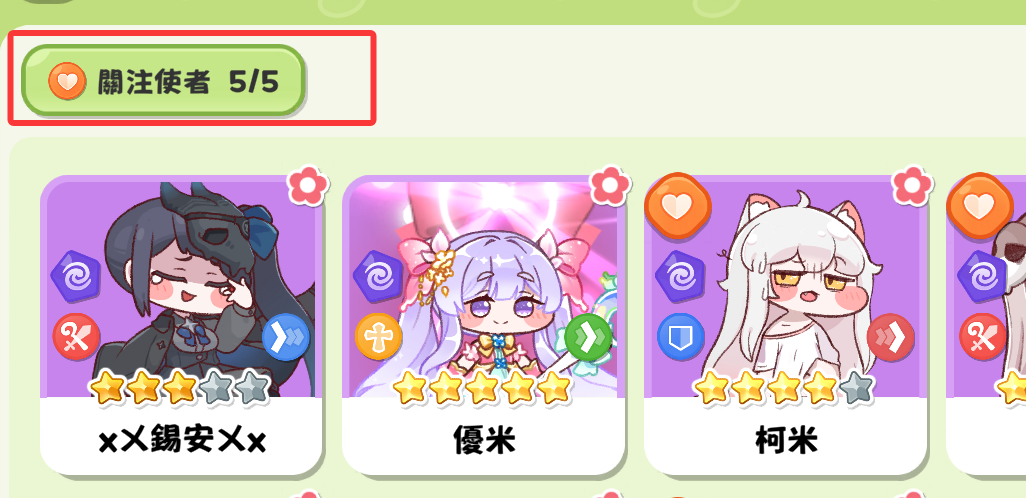Click the 關注使者 5/5 button

[x=163, y=80]
